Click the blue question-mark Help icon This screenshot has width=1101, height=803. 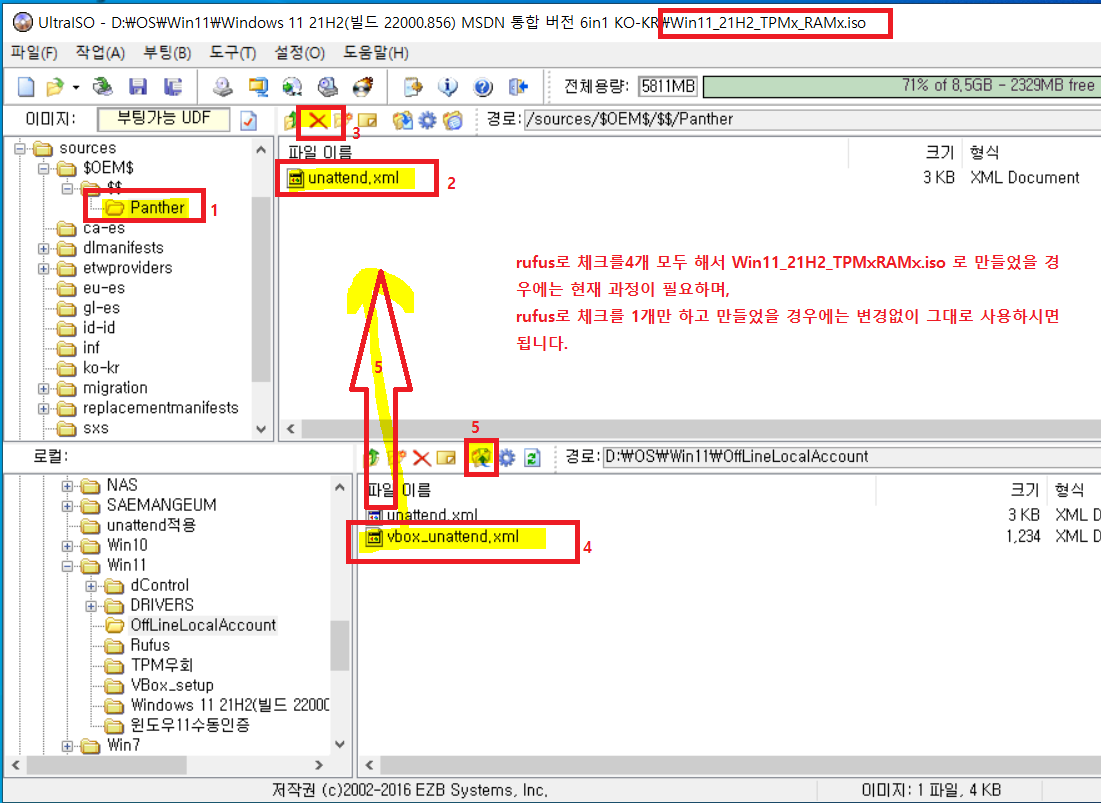[x=483, y=87]
